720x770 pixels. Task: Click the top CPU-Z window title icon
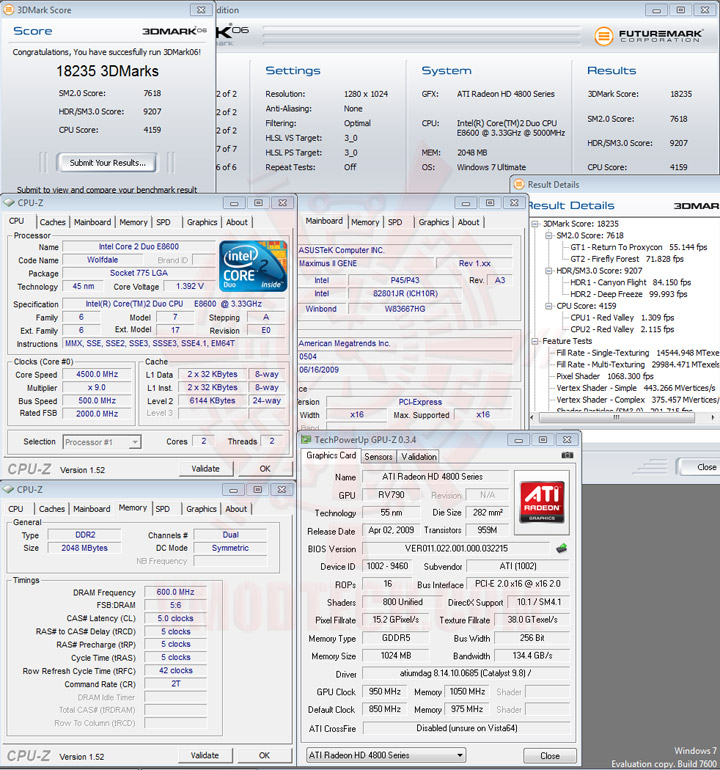[9, 202]
